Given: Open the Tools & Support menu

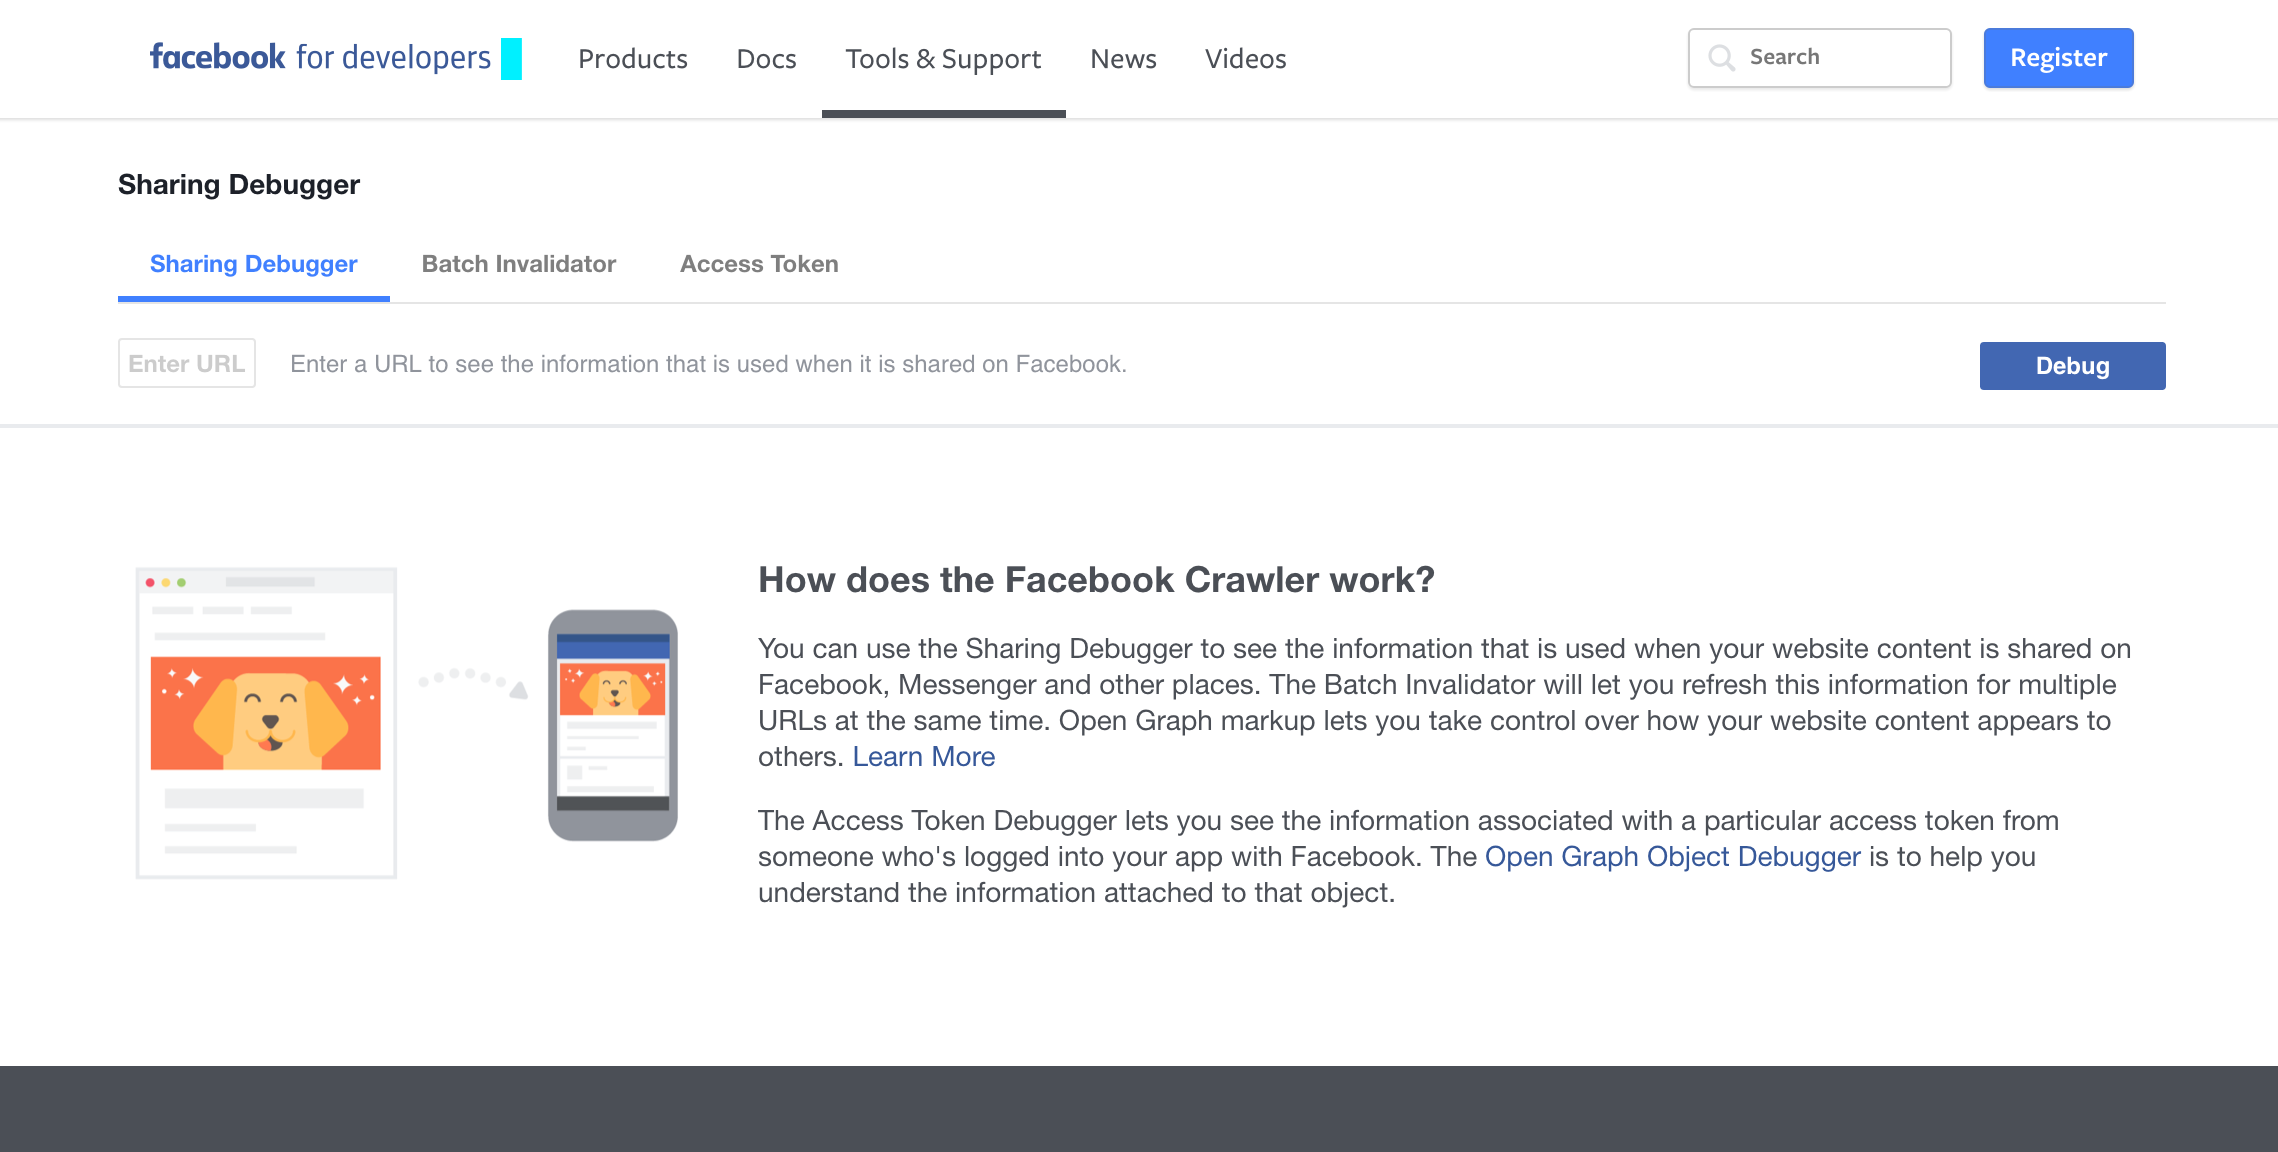Looking at the screenshot, I should (x=943, y=59).
